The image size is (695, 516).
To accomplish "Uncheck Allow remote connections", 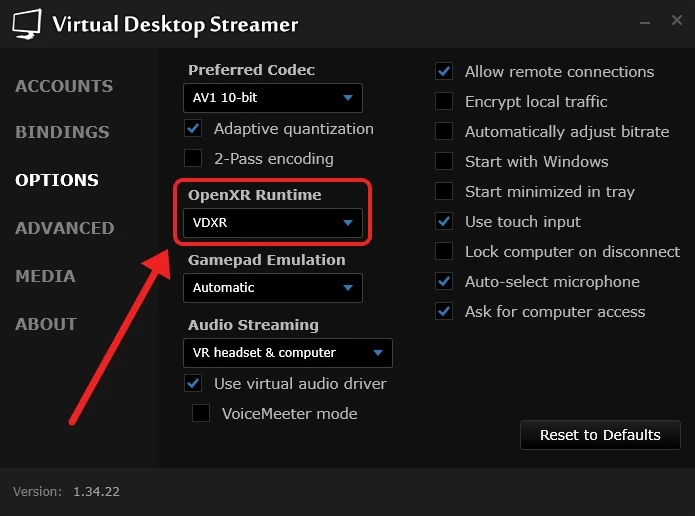I will point(444,71).
